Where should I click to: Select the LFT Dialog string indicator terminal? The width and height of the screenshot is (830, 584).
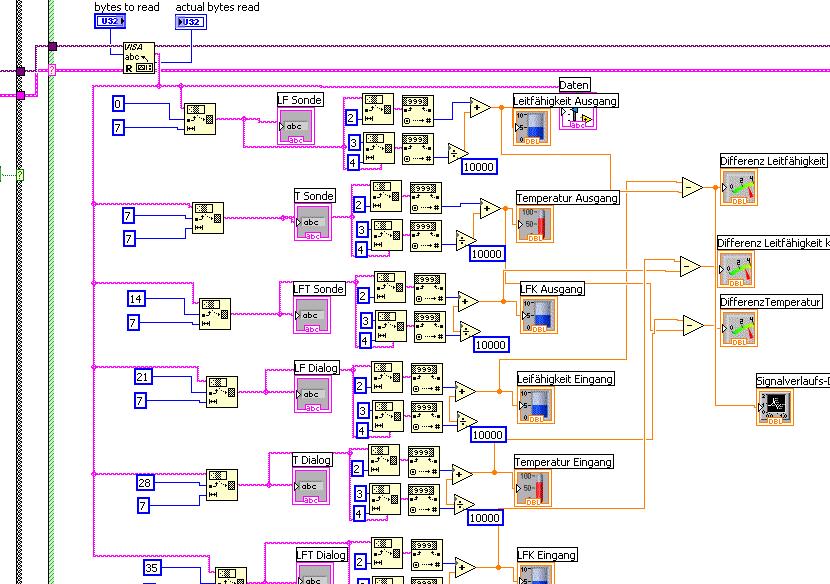tap(315, 574)
